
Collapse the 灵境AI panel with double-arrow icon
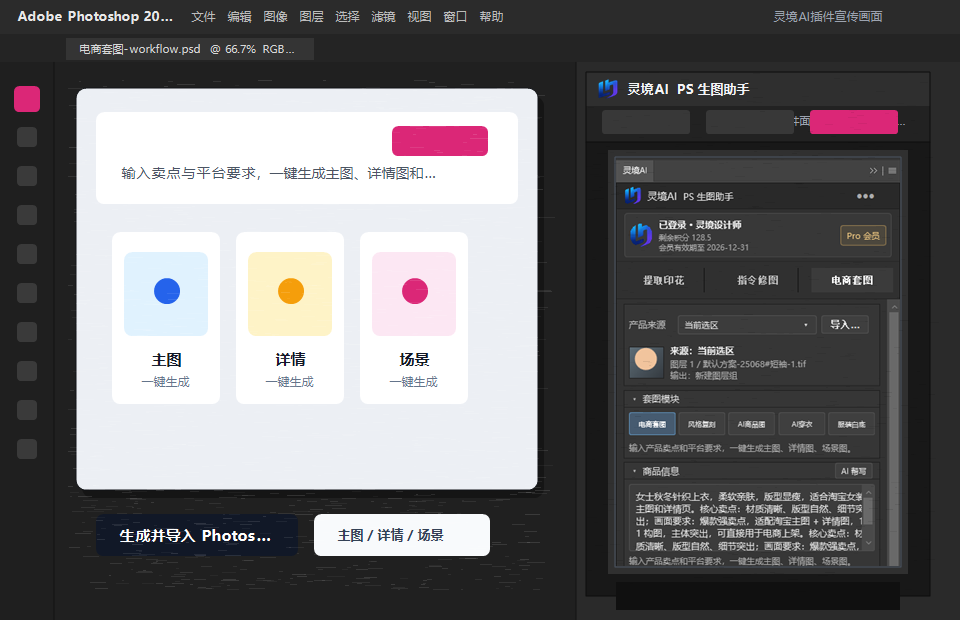tap(874, 171)
